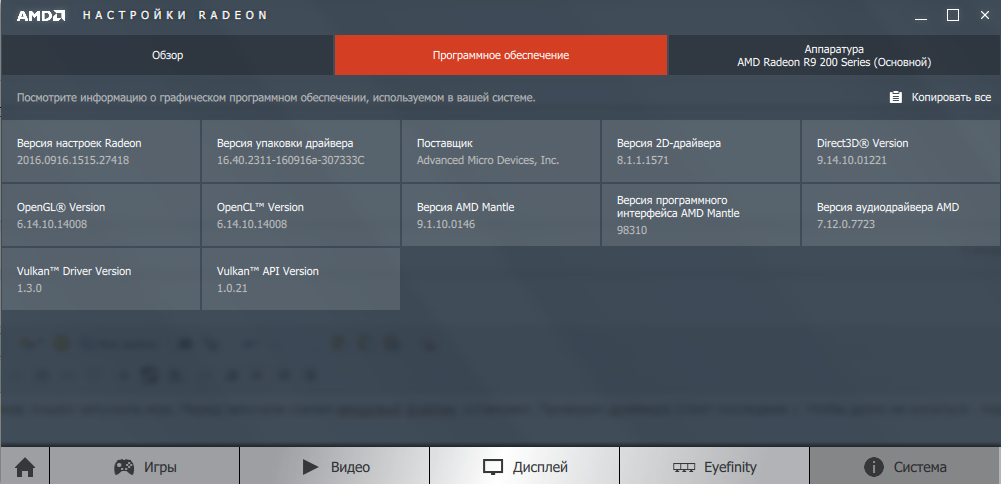
Task: Maximize the Radeon Settings window
Action: tap(953, 15)
